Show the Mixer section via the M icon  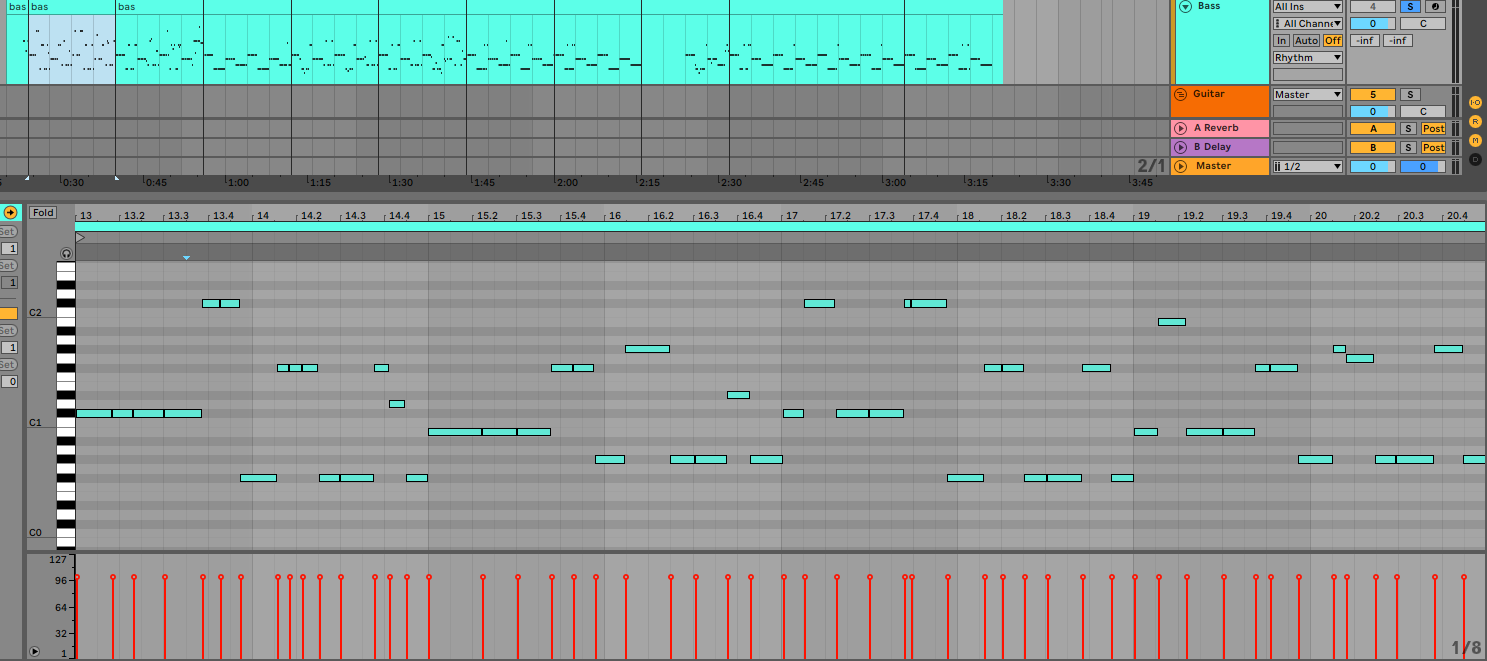(1475, 141)
